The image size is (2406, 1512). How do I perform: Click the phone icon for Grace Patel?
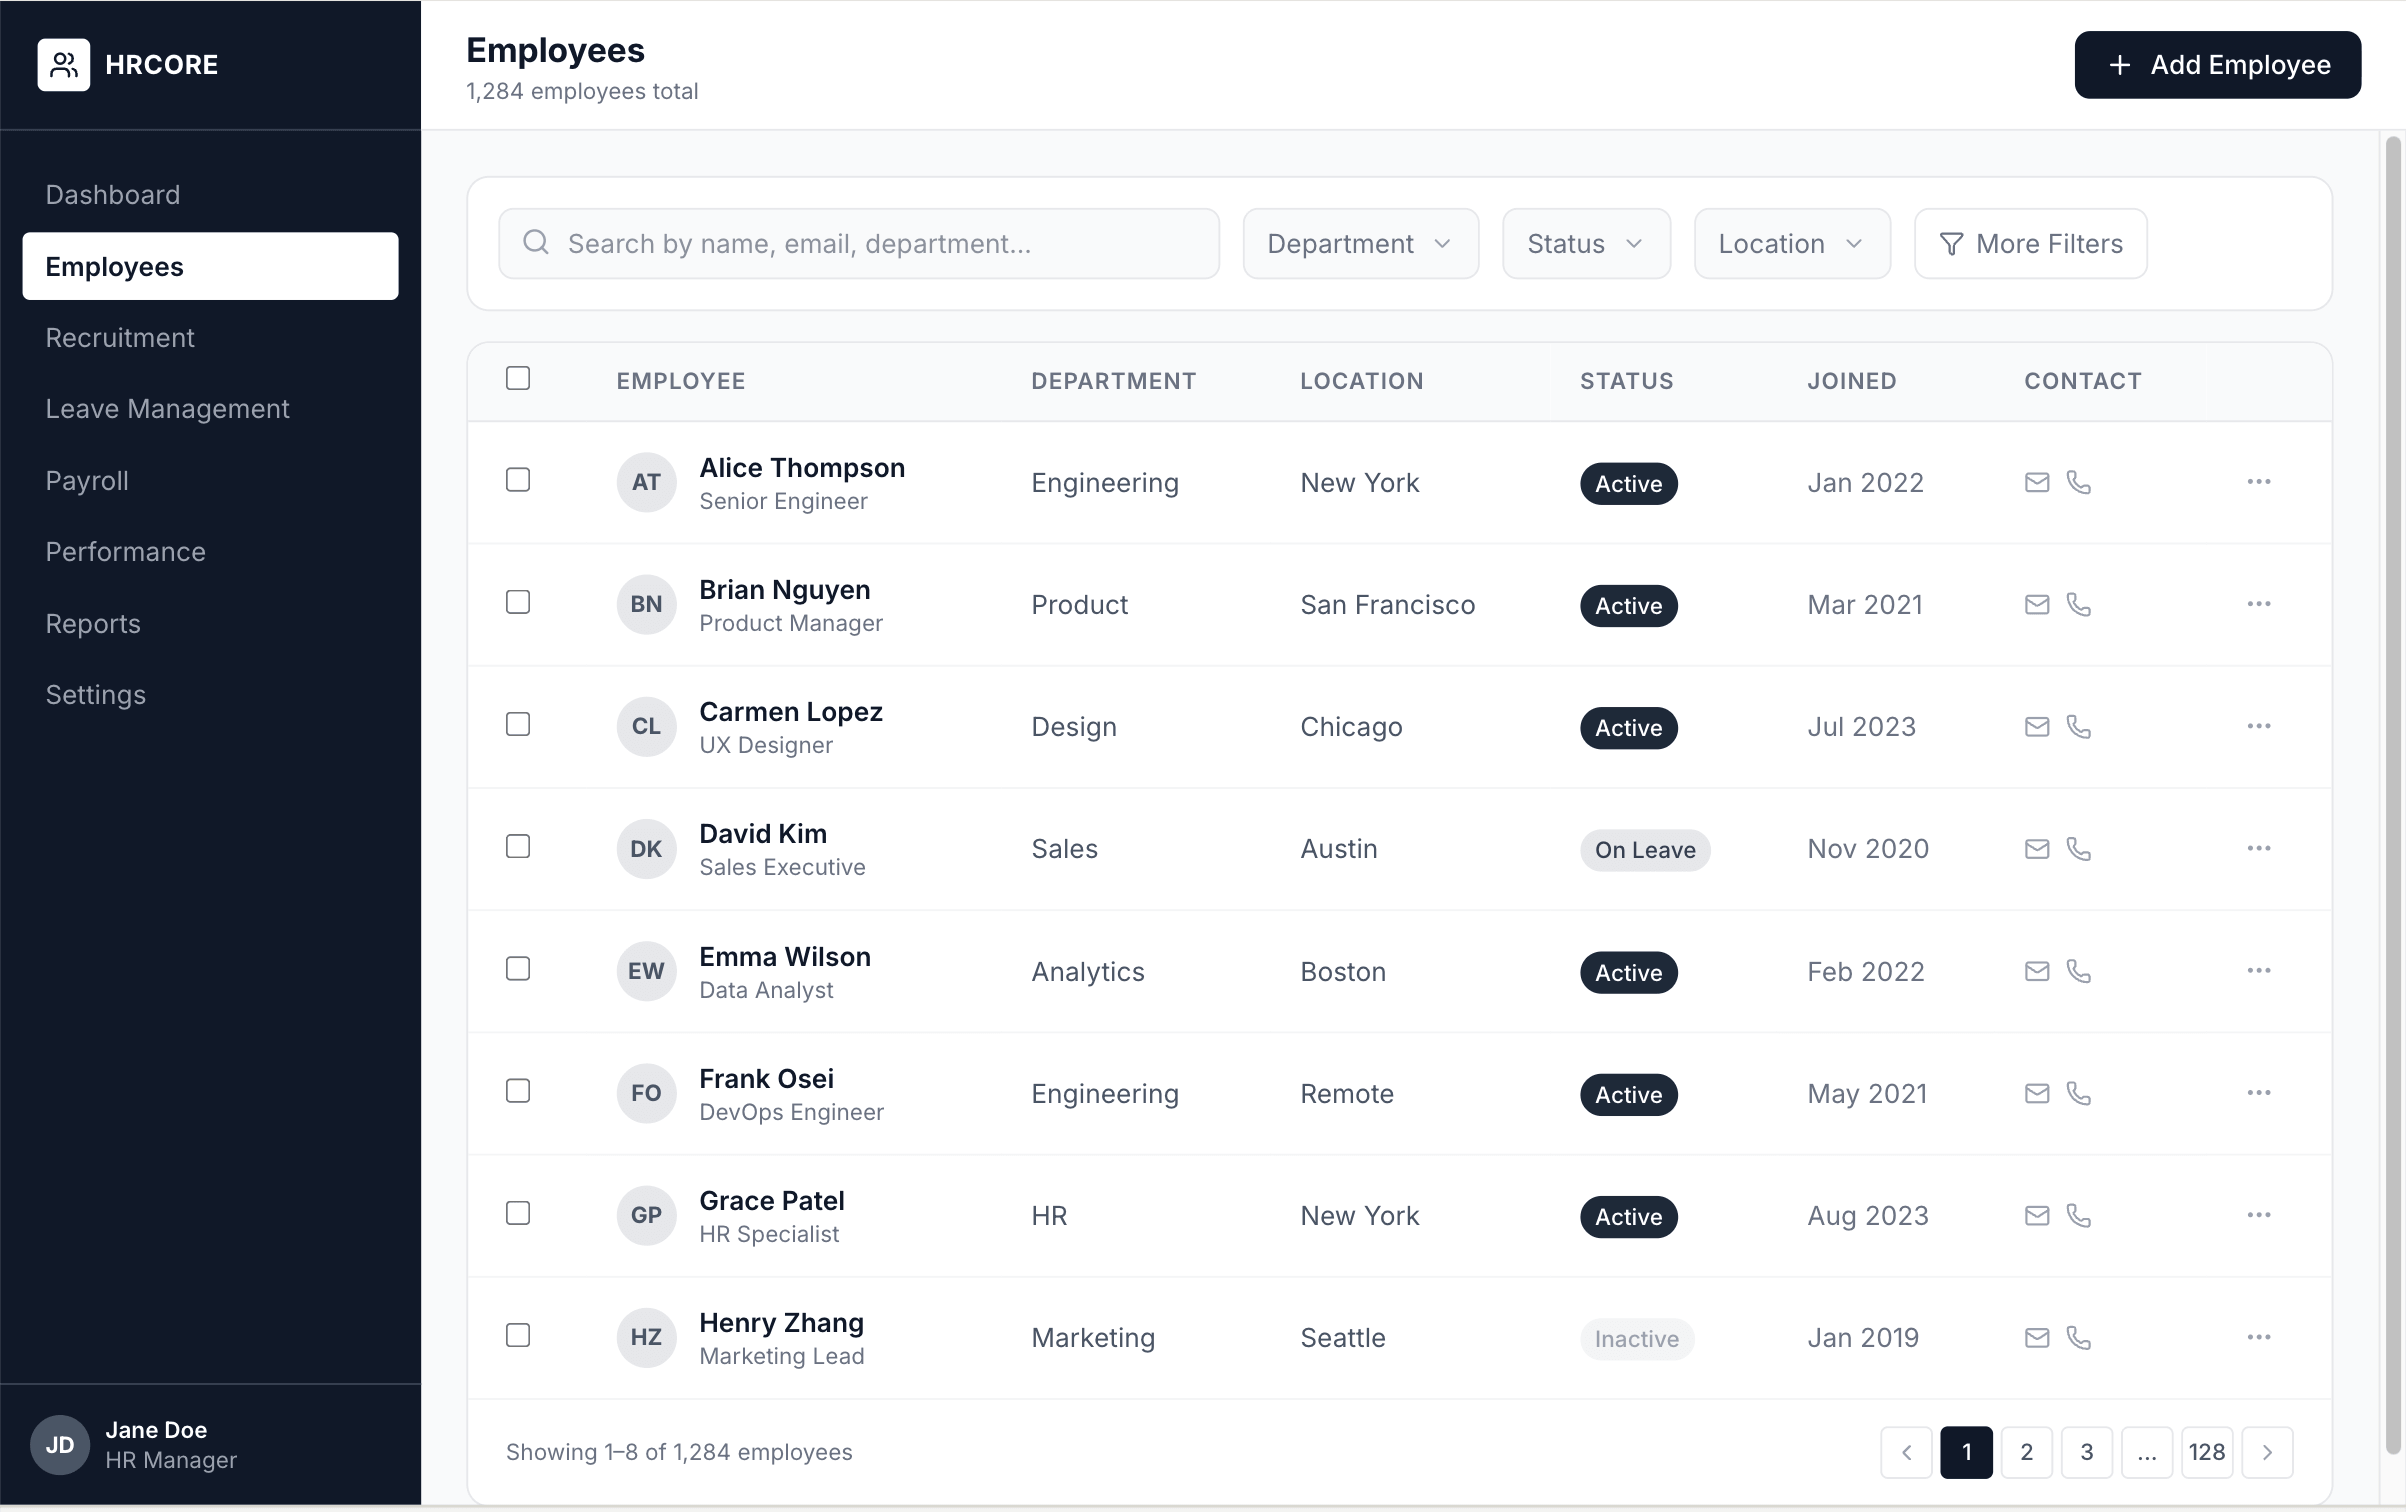pos(2079,1216)
